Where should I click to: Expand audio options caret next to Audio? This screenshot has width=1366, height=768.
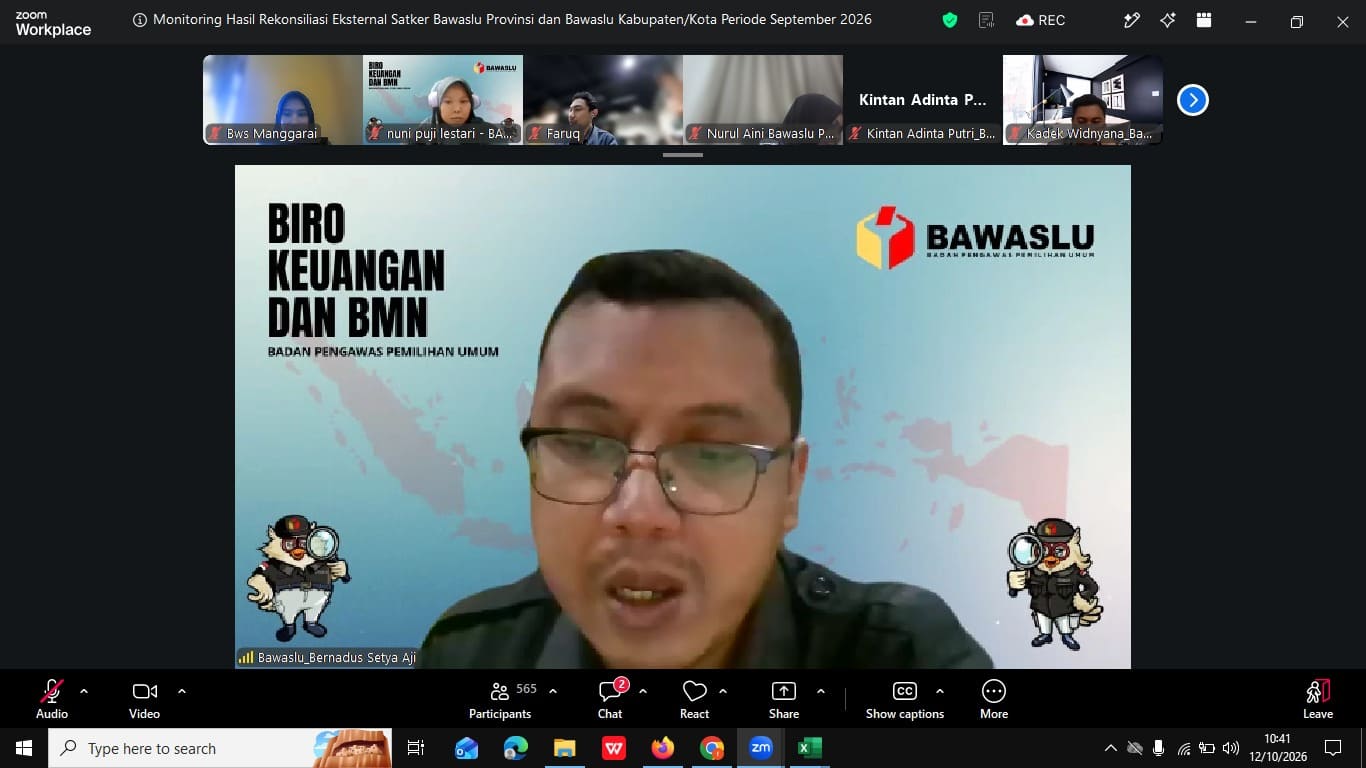[84, 691]
